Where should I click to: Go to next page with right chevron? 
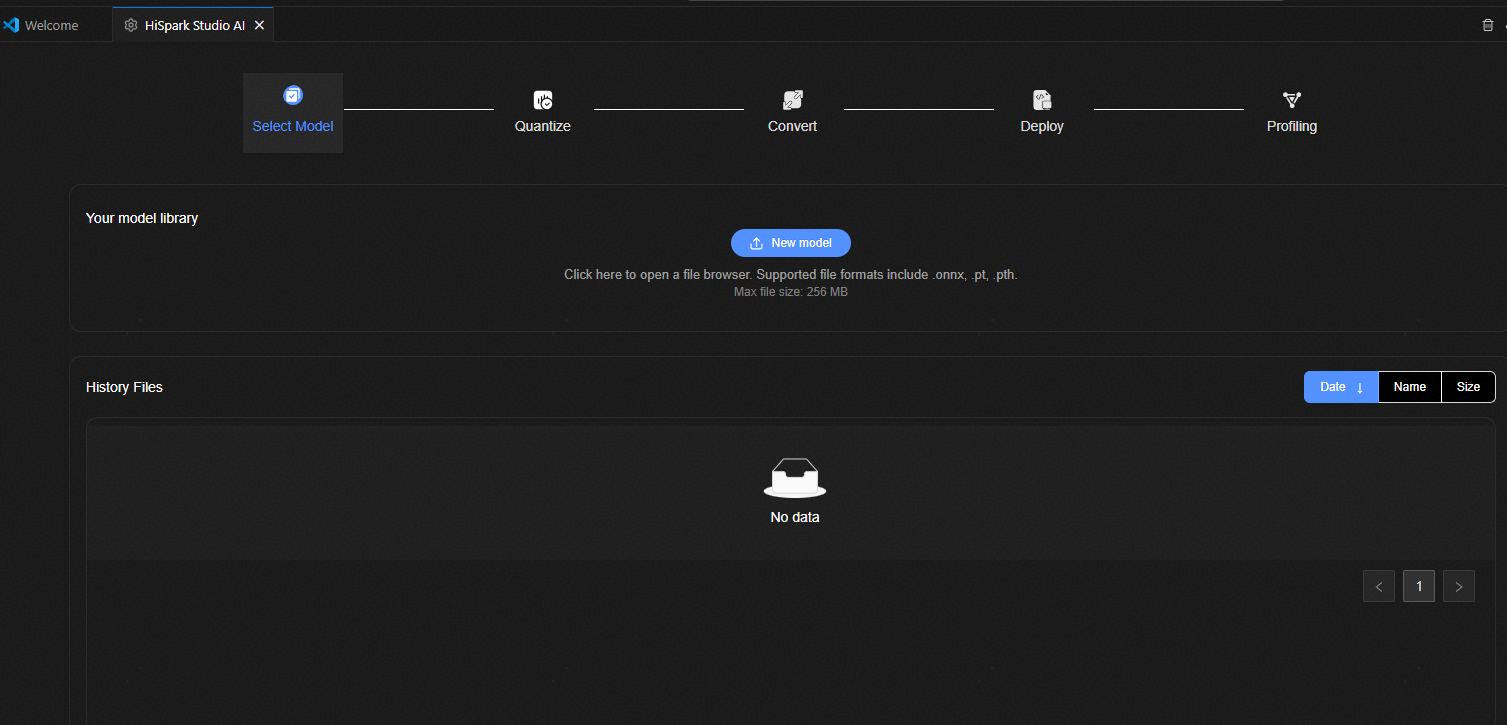pyautogui.click(x=1459, y=586)
